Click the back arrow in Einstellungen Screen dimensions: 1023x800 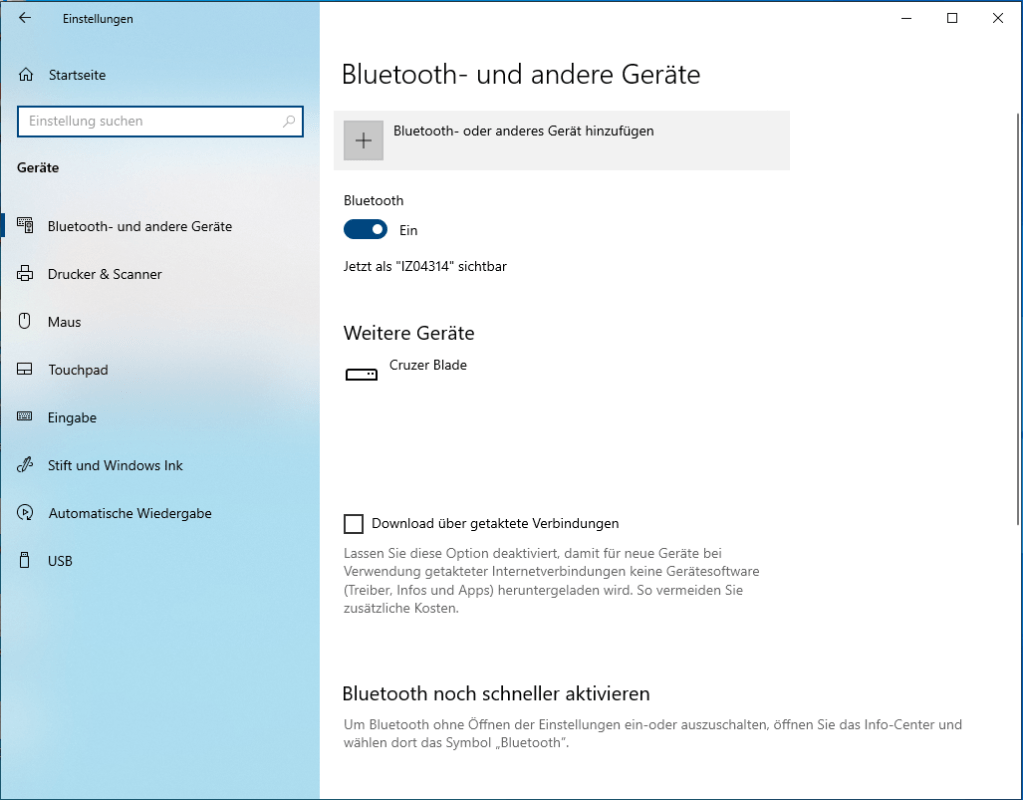point(25,18)
